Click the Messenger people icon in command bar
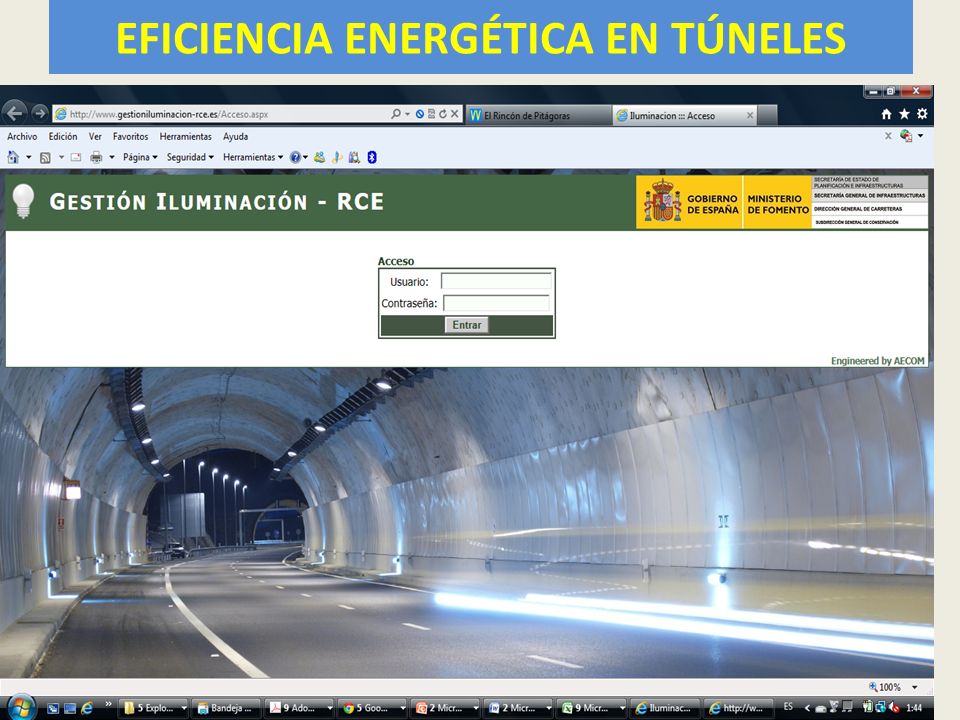960x720 pixels. (x=320, y=157)
